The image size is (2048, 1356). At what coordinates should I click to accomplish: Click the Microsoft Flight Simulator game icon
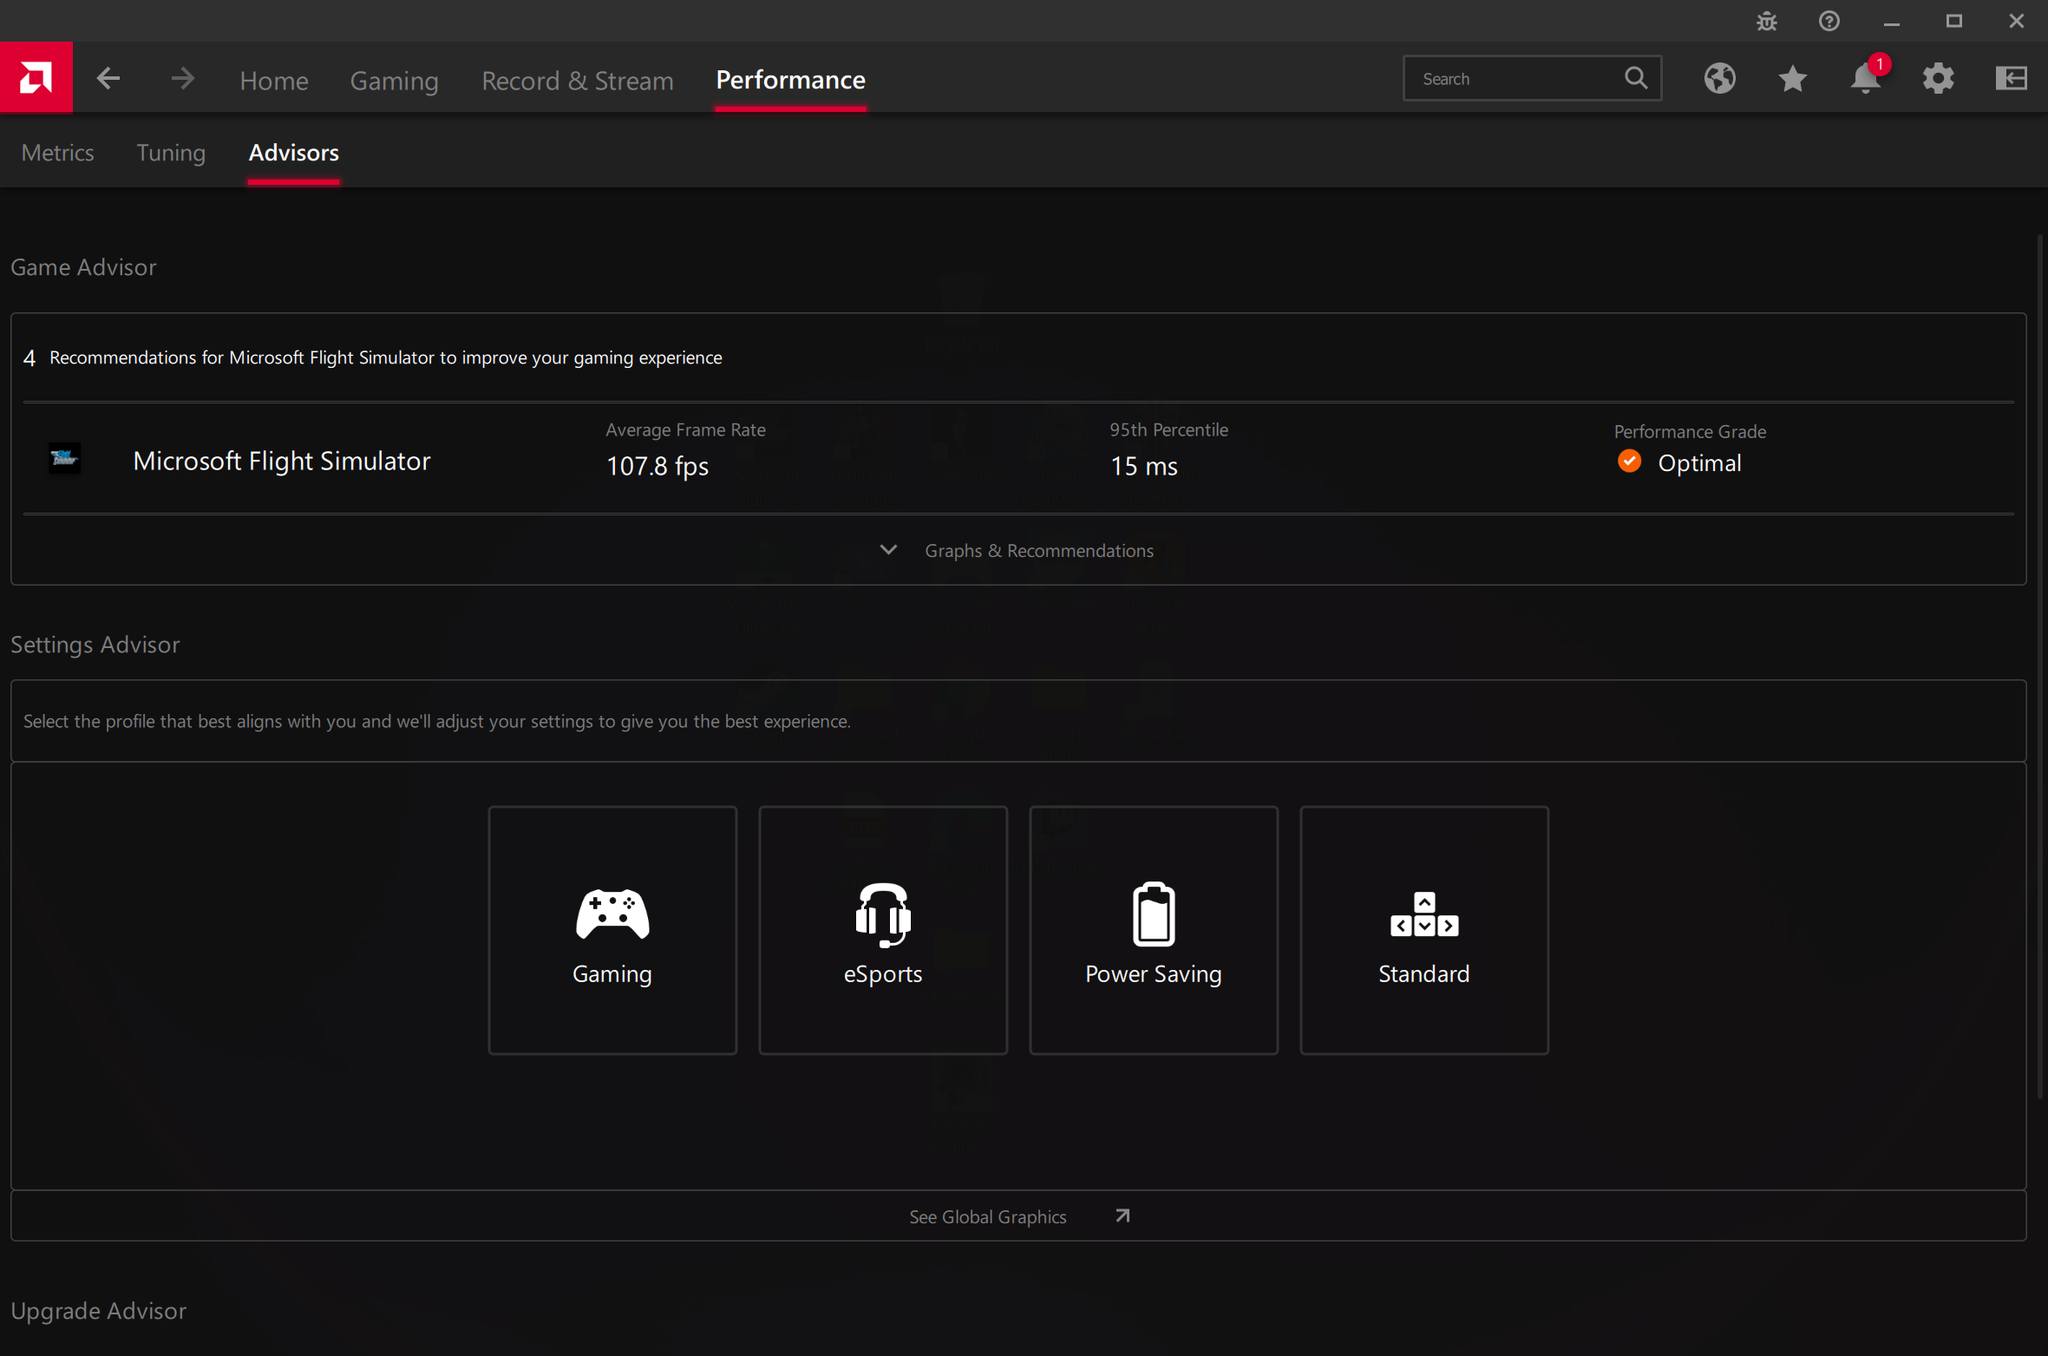tap(65, 459)
